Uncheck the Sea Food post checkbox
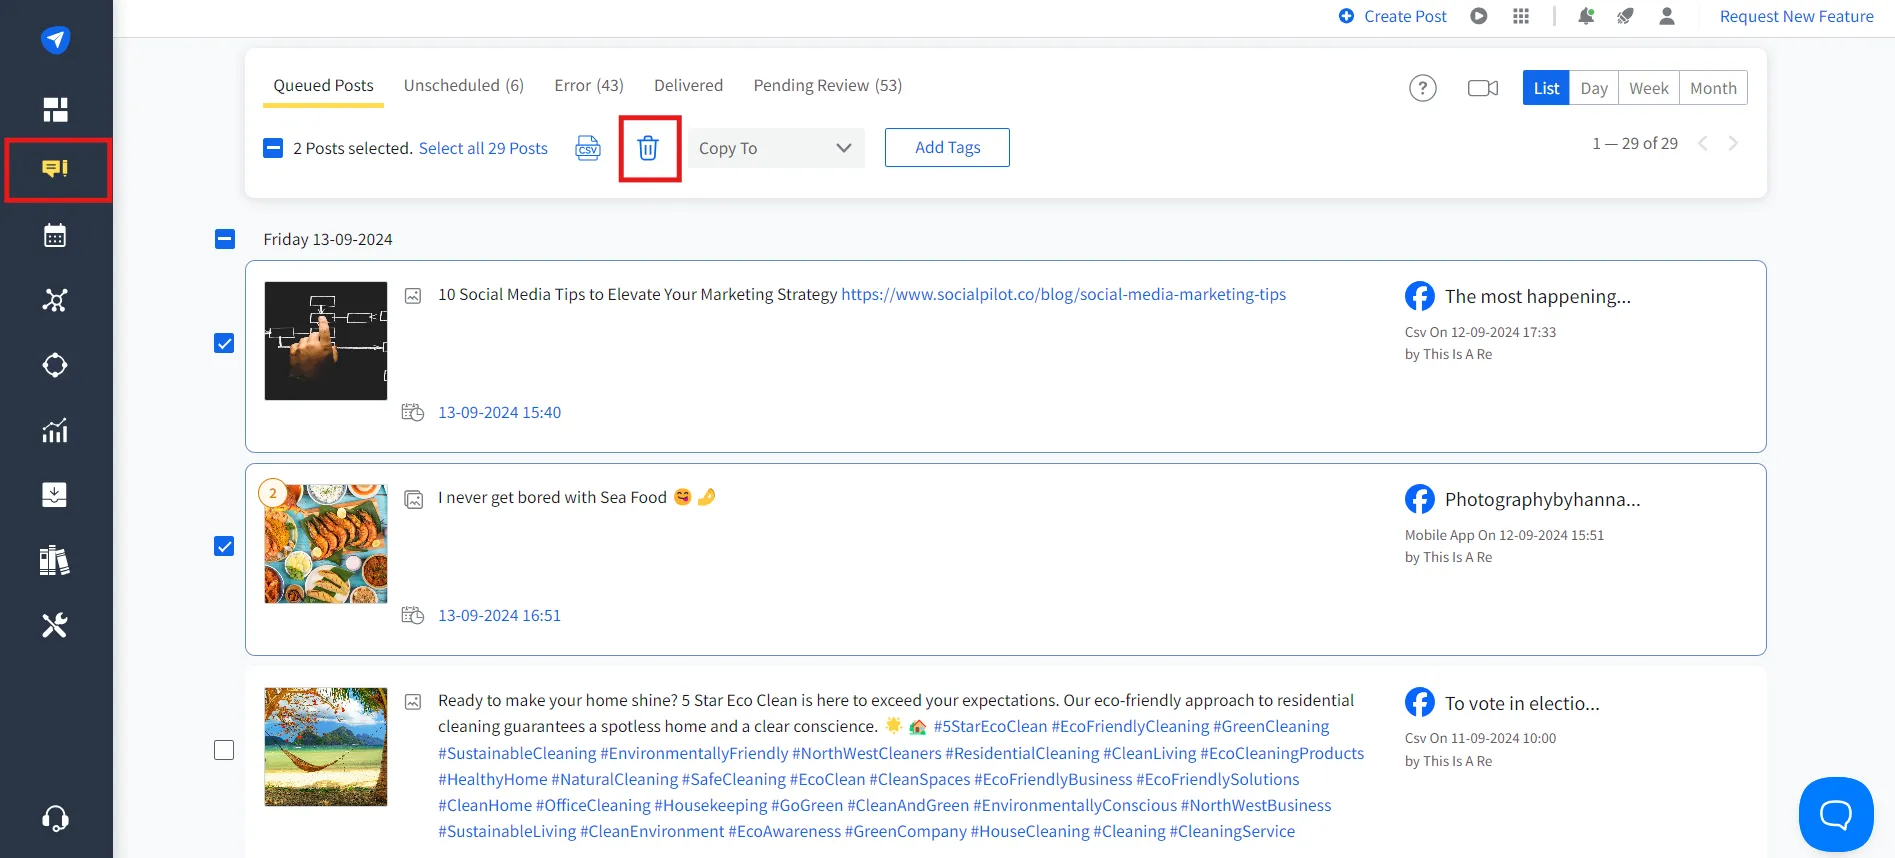1895x858 pixels. 224,546
